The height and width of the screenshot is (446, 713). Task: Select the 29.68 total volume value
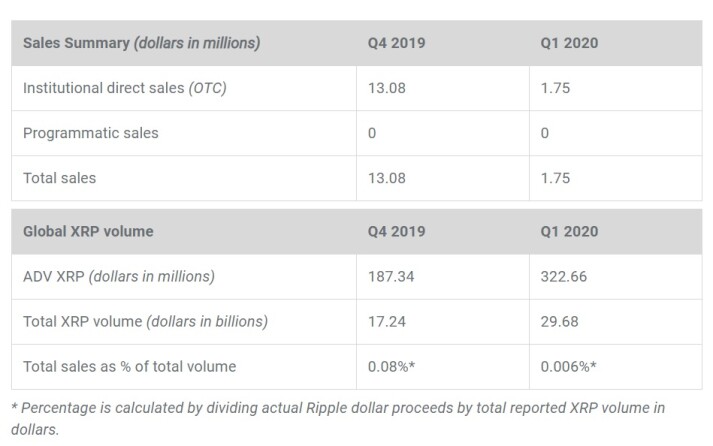[559, 321]
